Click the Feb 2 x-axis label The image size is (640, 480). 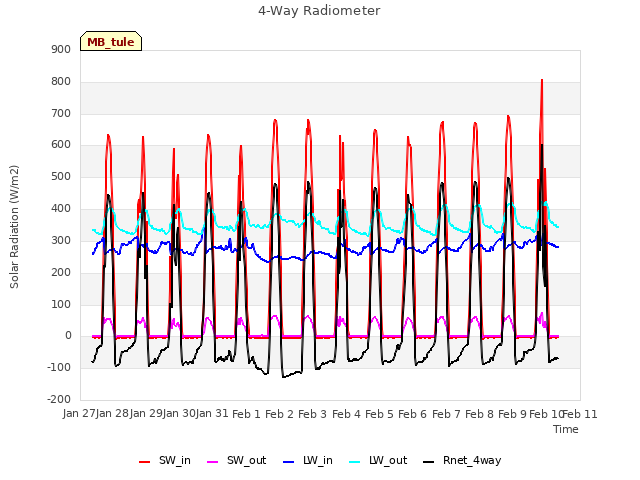[280, 414]
